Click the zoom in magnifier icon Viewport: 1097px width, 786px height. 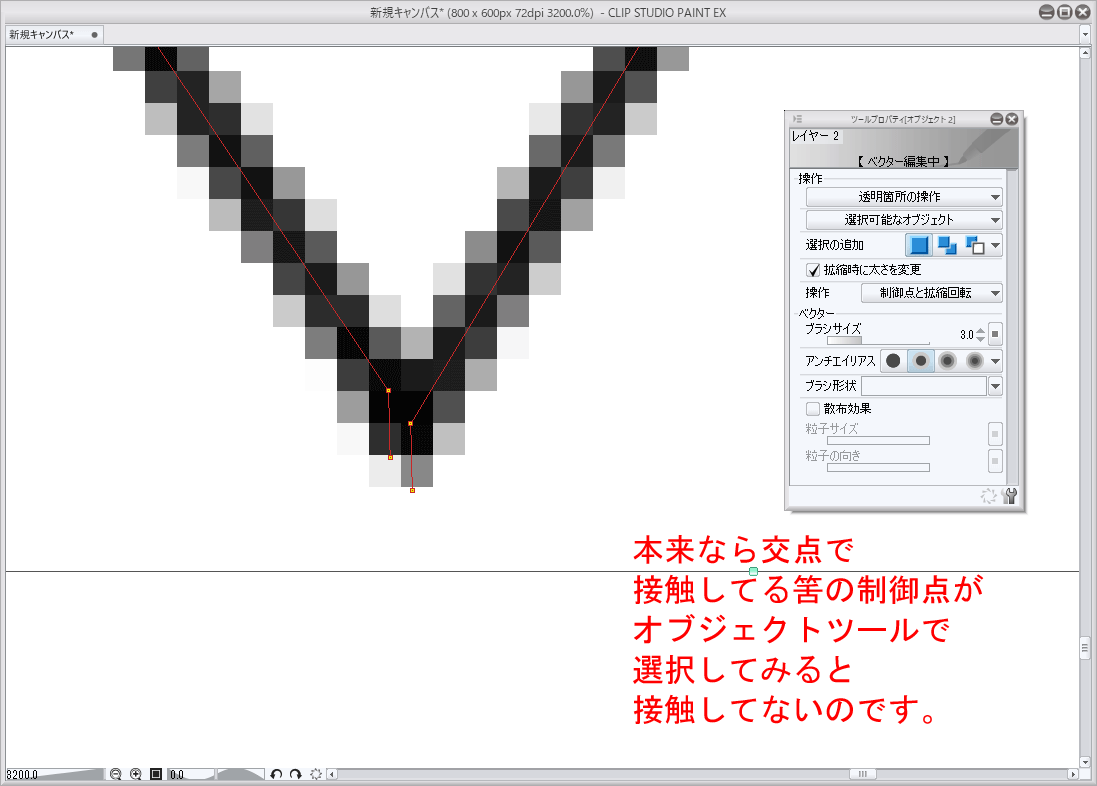point(136,774)
